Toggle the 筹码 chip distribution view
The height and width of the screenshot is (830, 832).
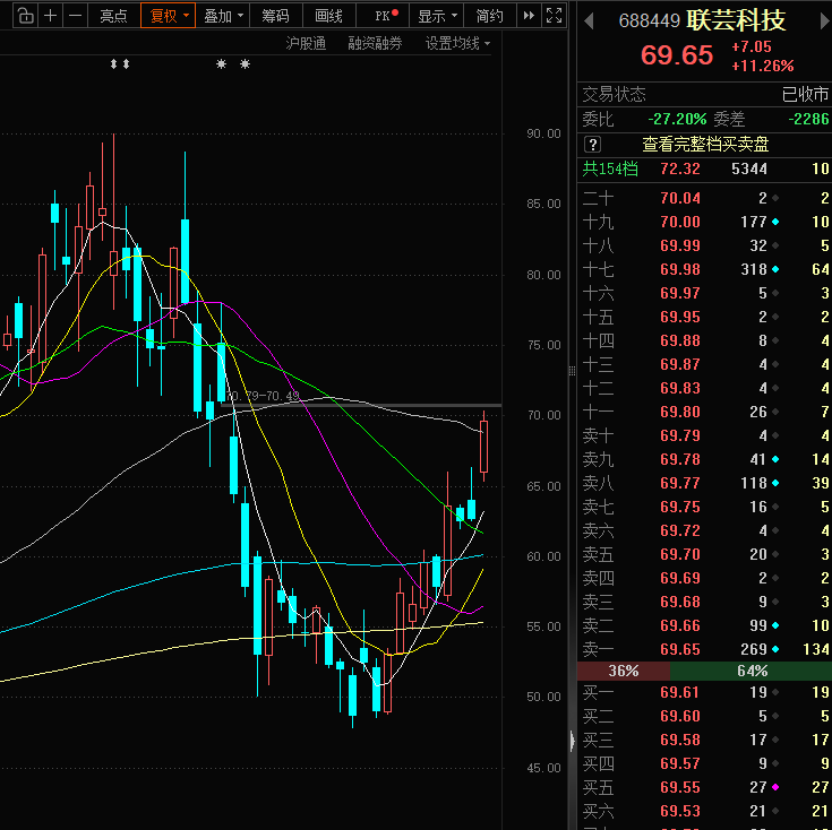[x=275, y=16]
